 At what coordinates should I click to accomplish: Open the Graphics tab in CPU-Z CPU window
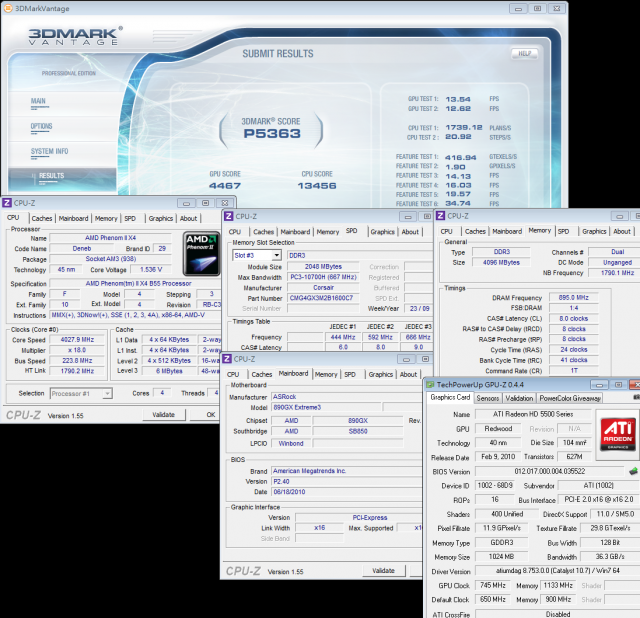click(161, 218)
